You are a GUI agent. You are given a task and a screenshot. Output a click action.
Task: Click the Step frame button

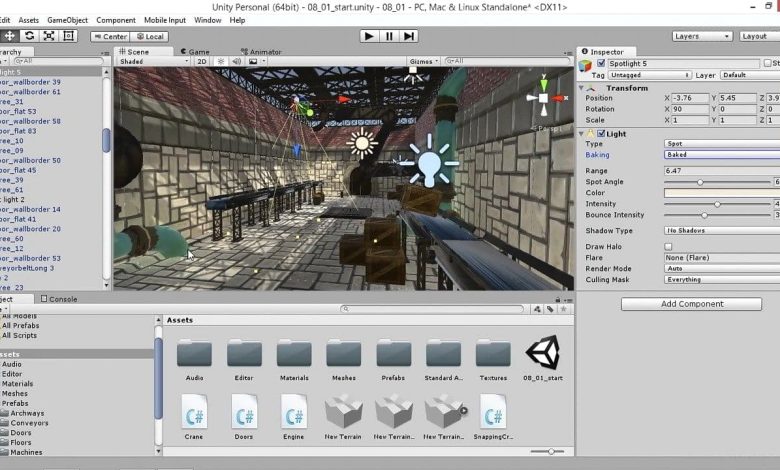pyautogui.click(x=408, y=36)
